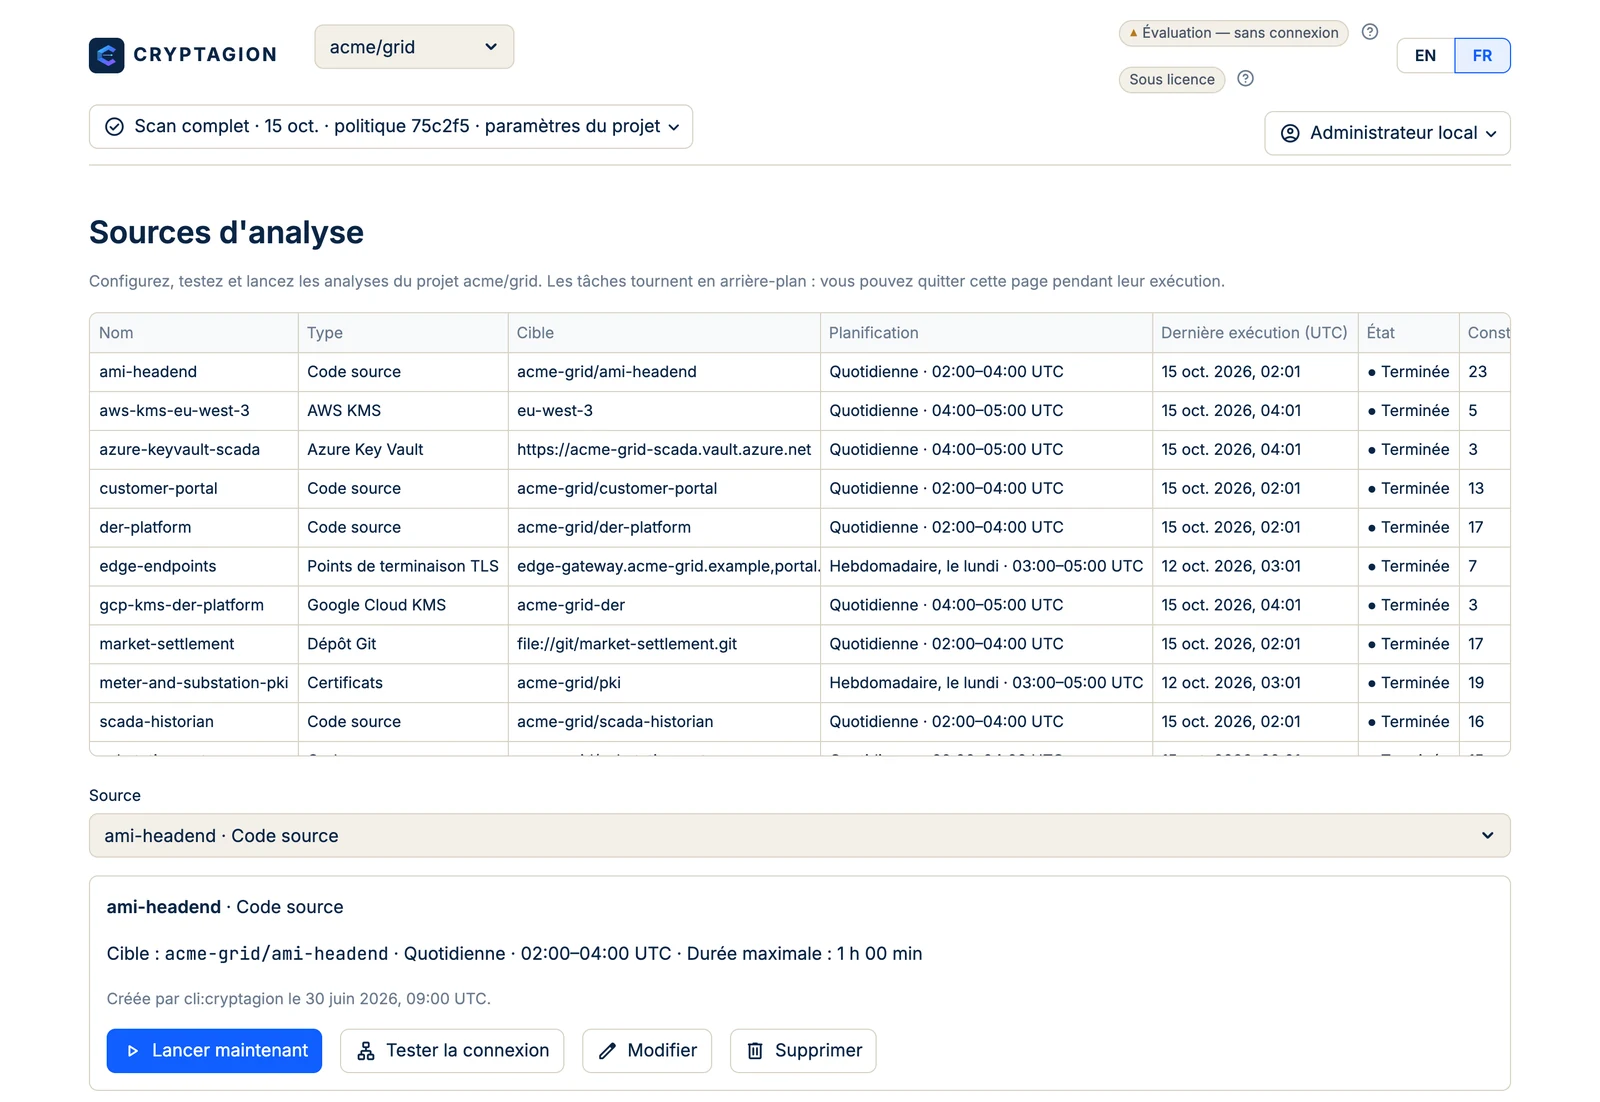Select the der-platform row name

(145, 527)
